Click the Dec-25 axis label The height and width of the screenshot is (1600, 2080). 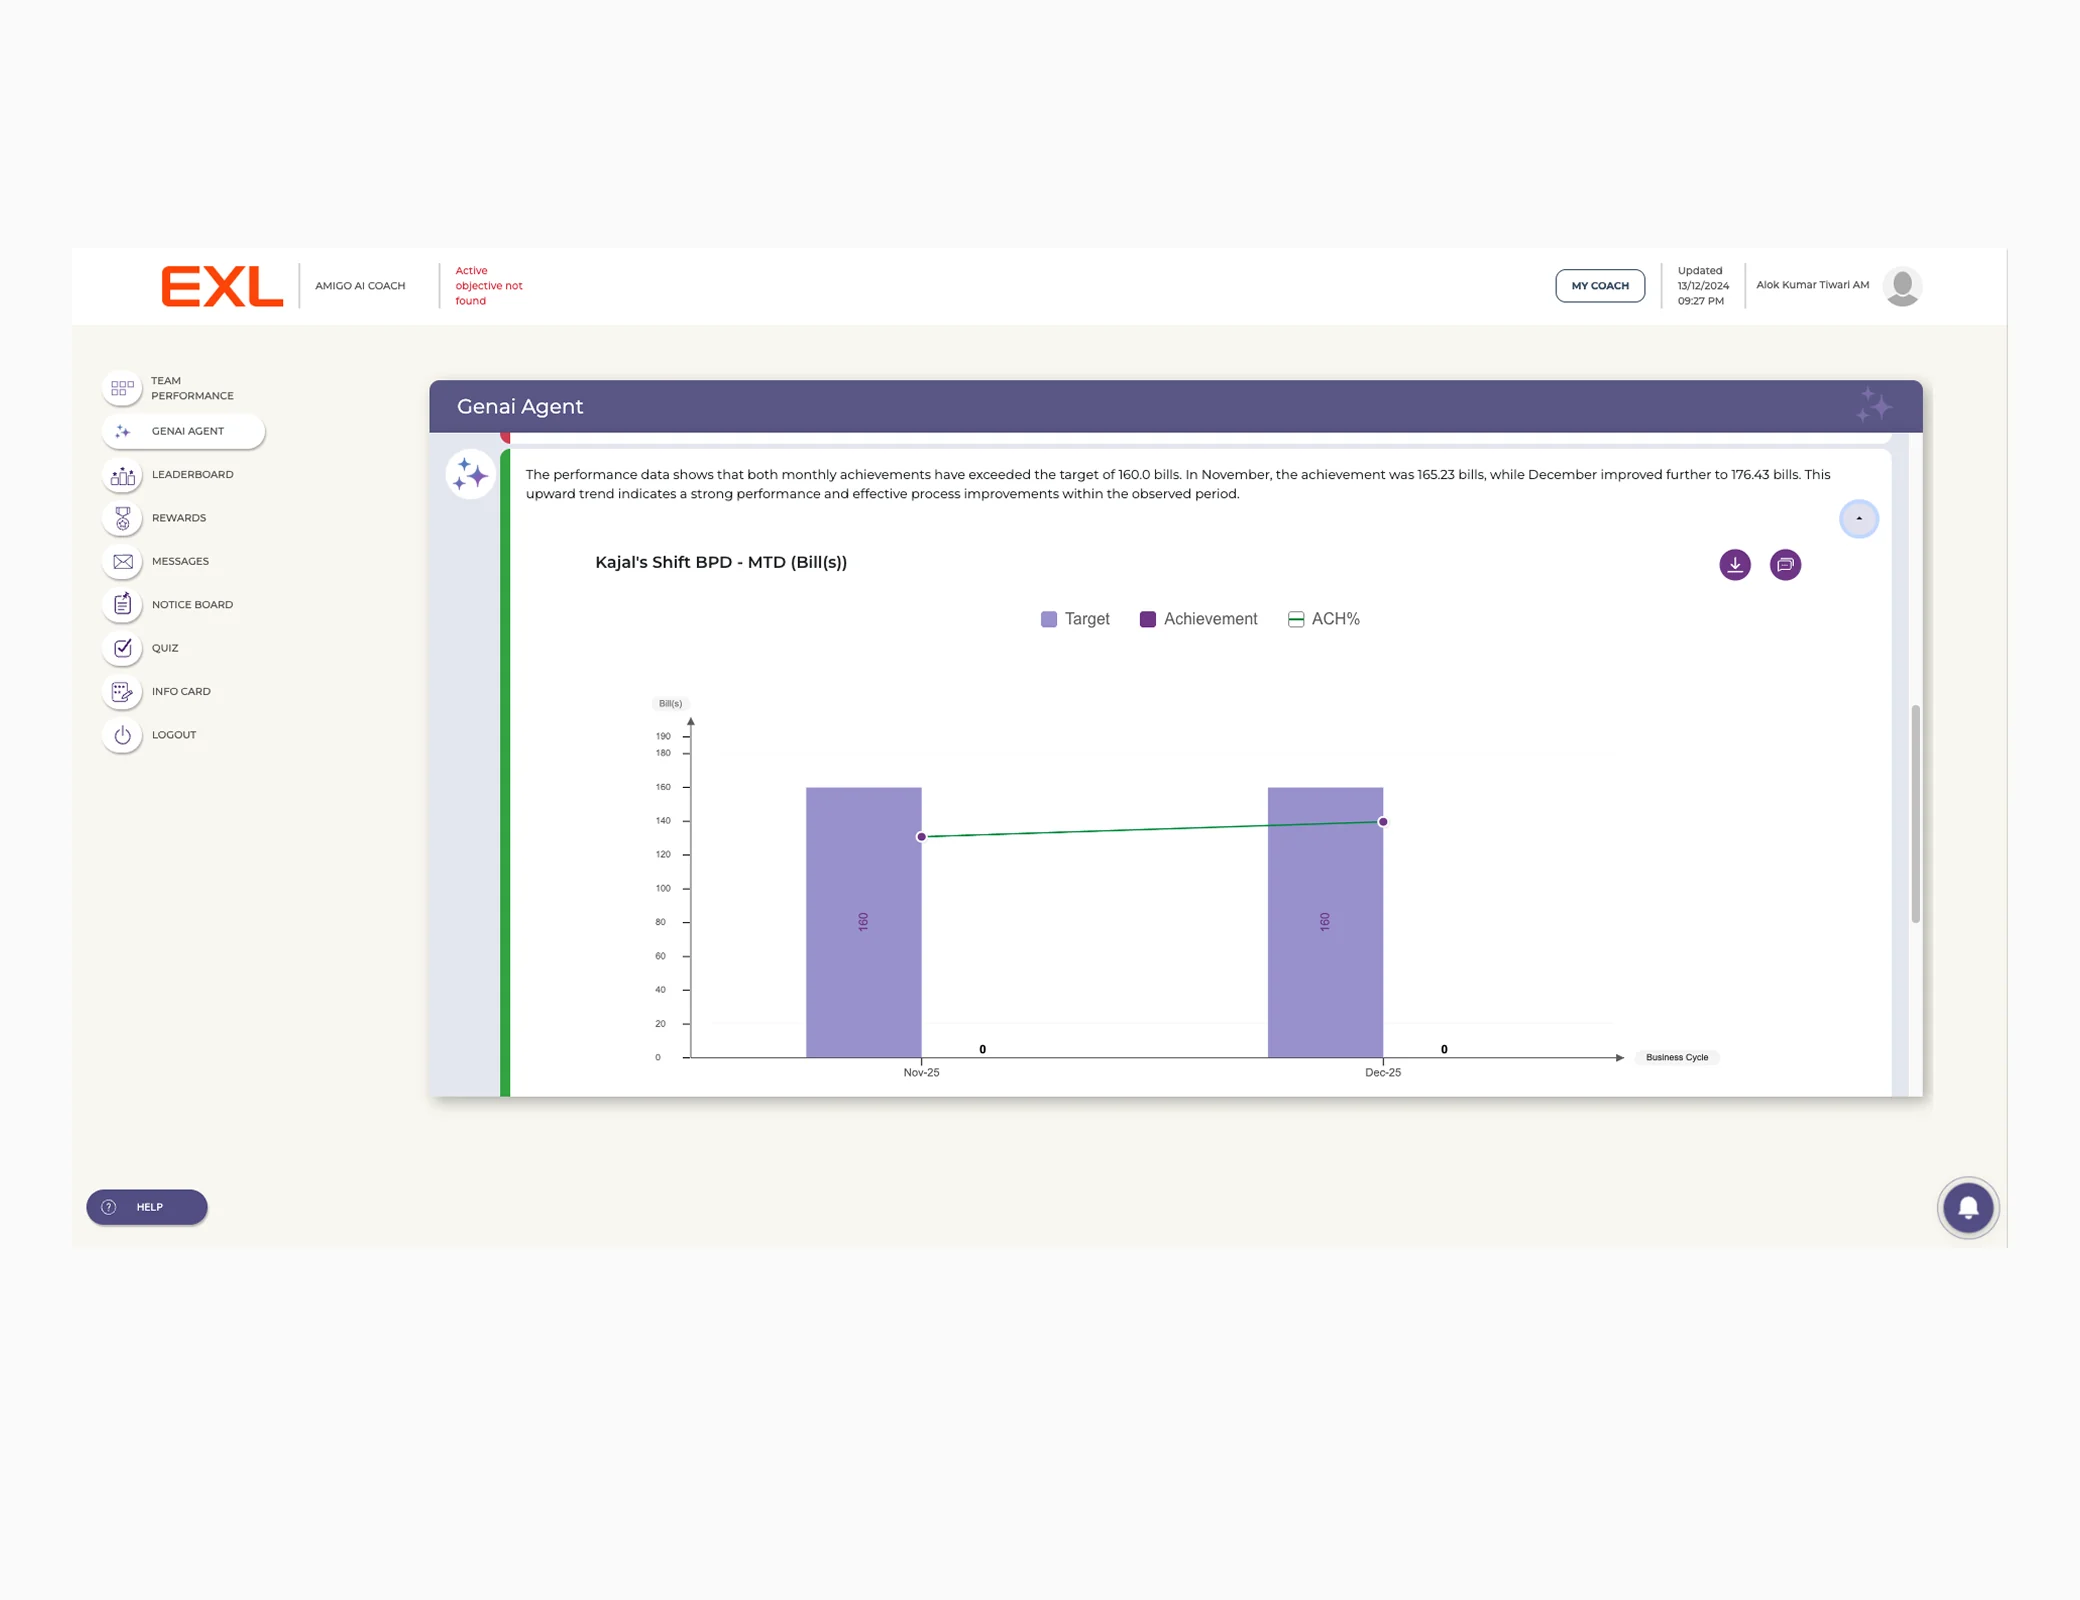pos(1383,1072)
